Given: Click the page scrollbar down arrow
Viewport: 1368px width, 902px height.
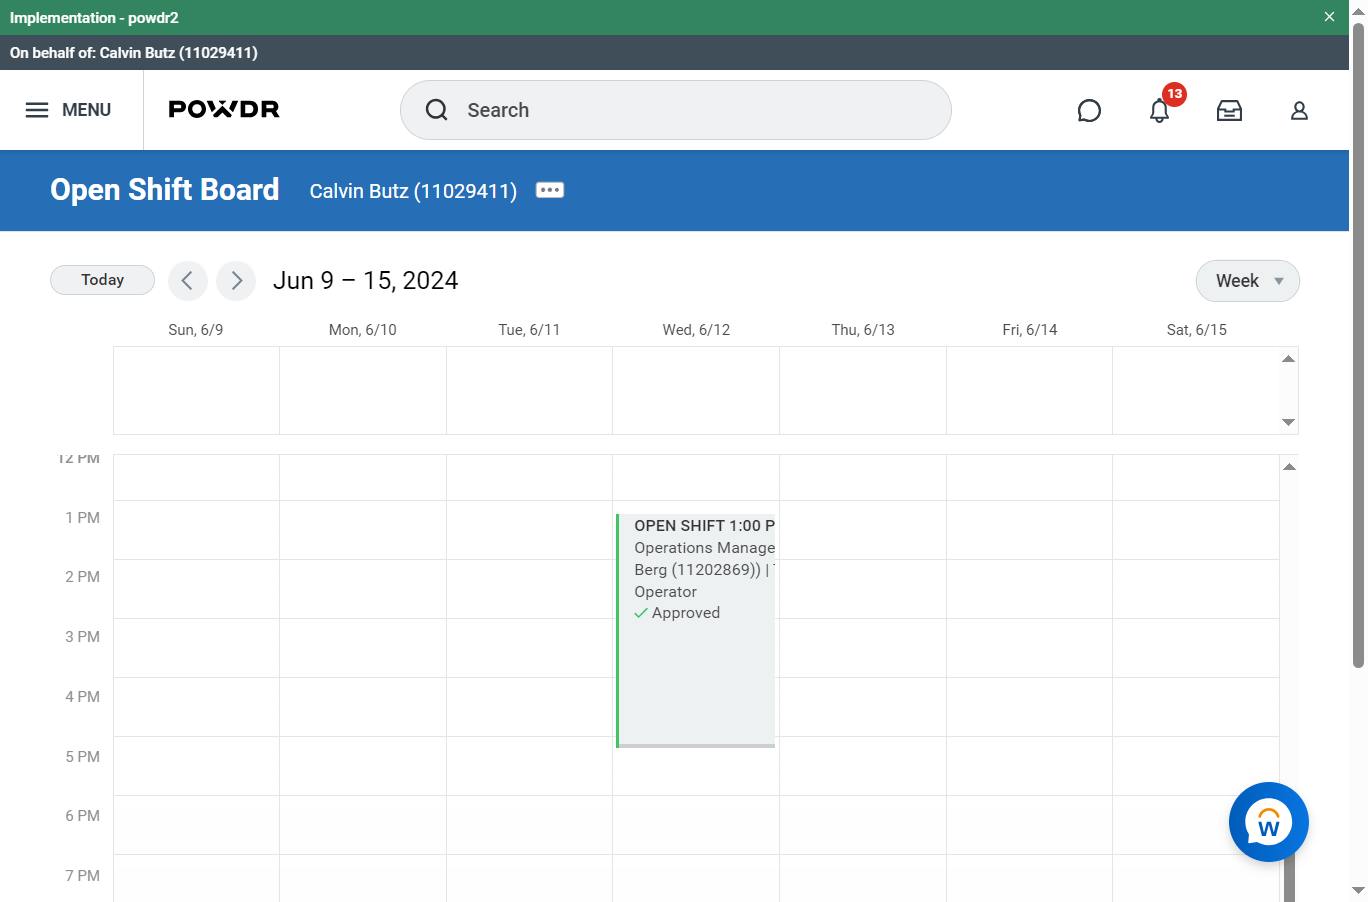Looking at the screenshot, I should (x=1358, y=890).
